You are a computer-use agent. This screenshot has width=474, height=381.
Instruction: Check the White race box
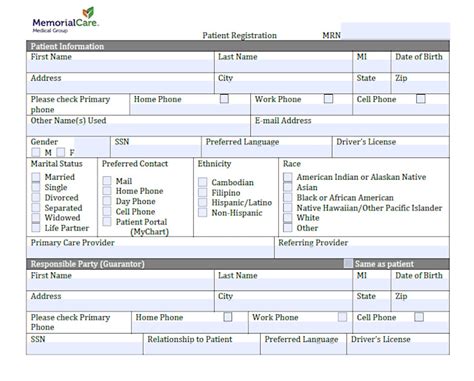click(x=288, y=218)
